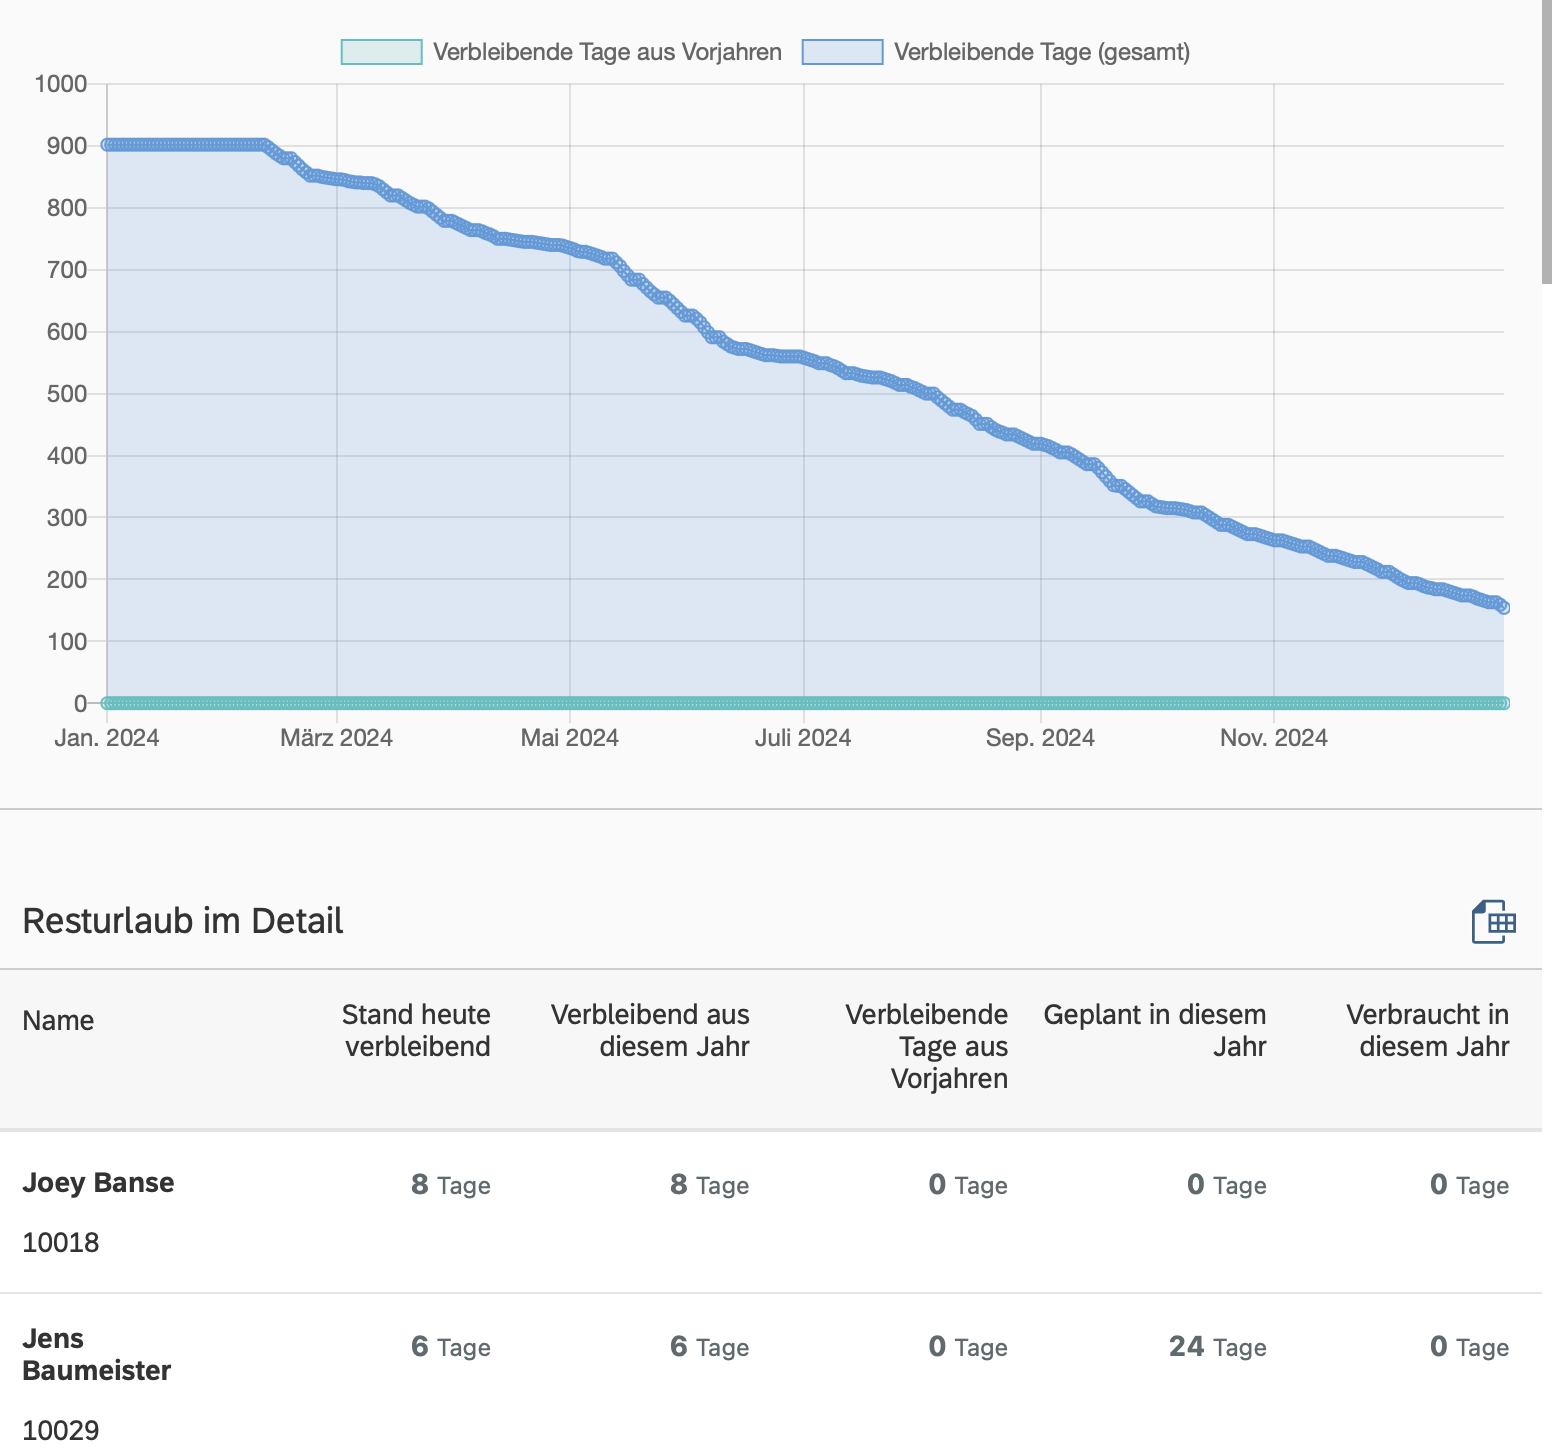
Task: Click the blue legend swatch for gesamt
Action: (x=842, y=52)
